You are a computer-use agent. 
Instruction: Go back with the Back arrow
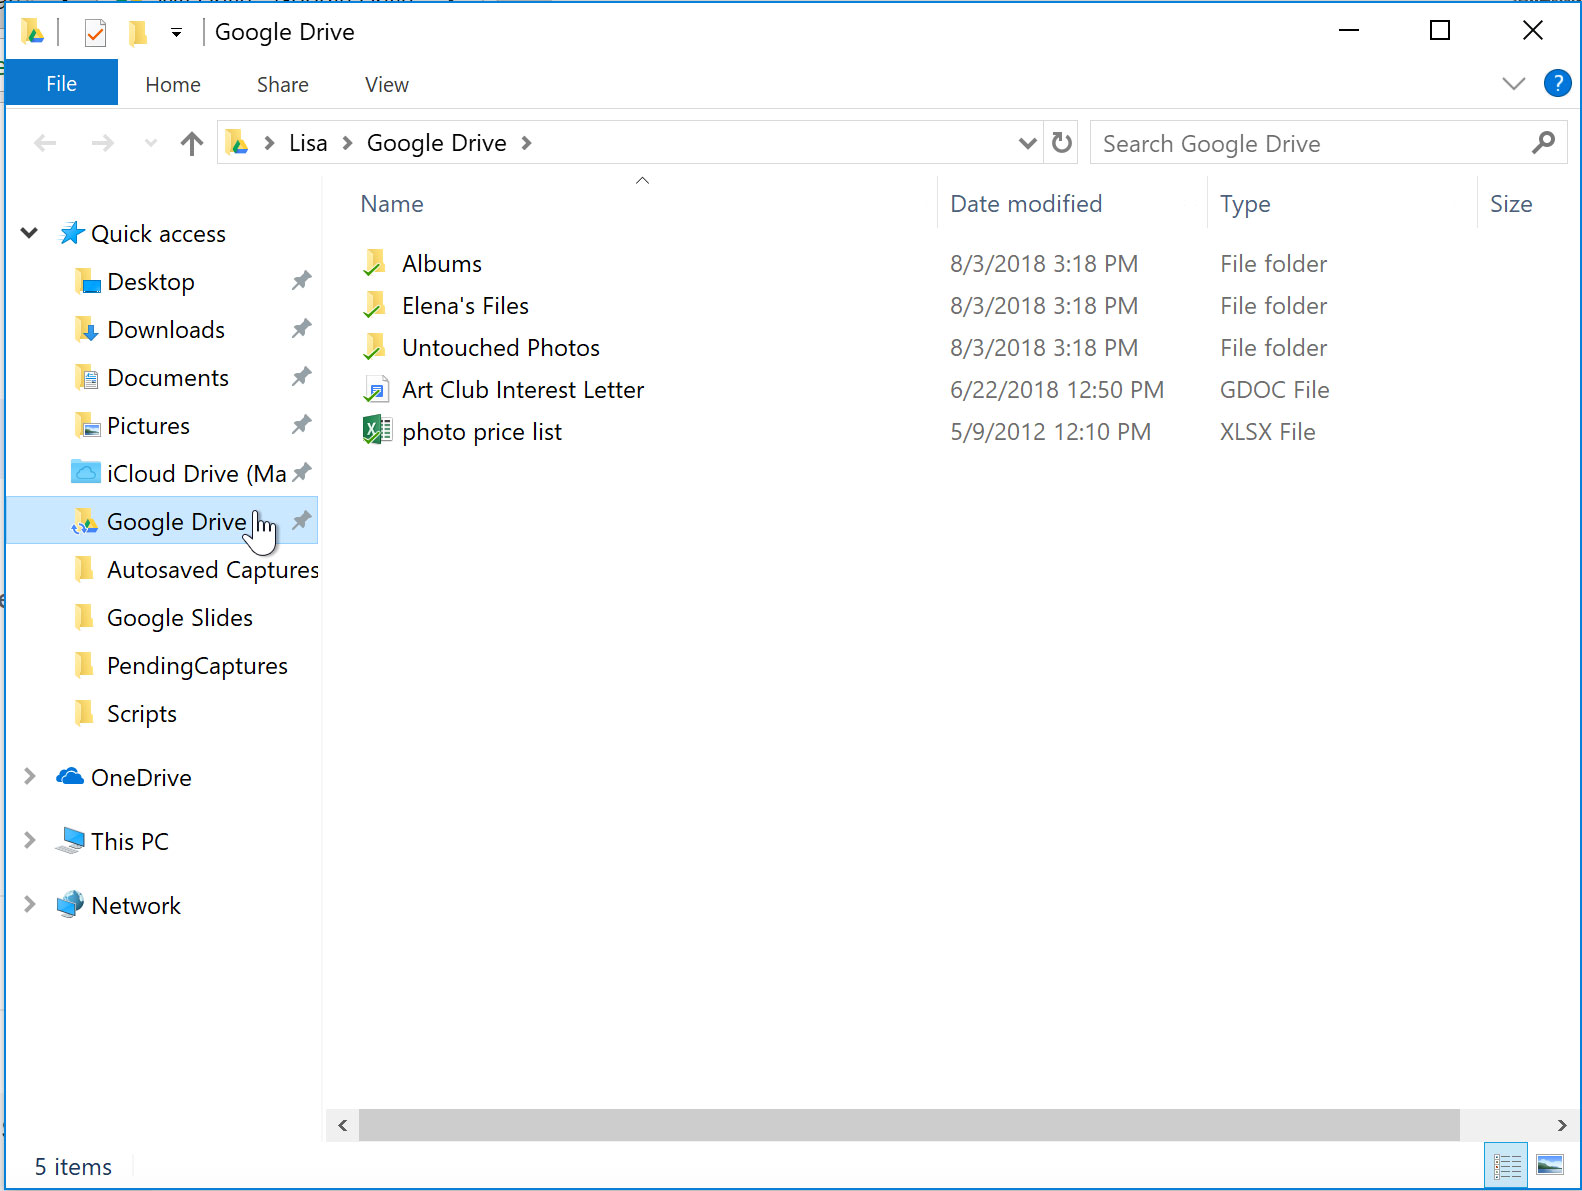pos(45,143)
